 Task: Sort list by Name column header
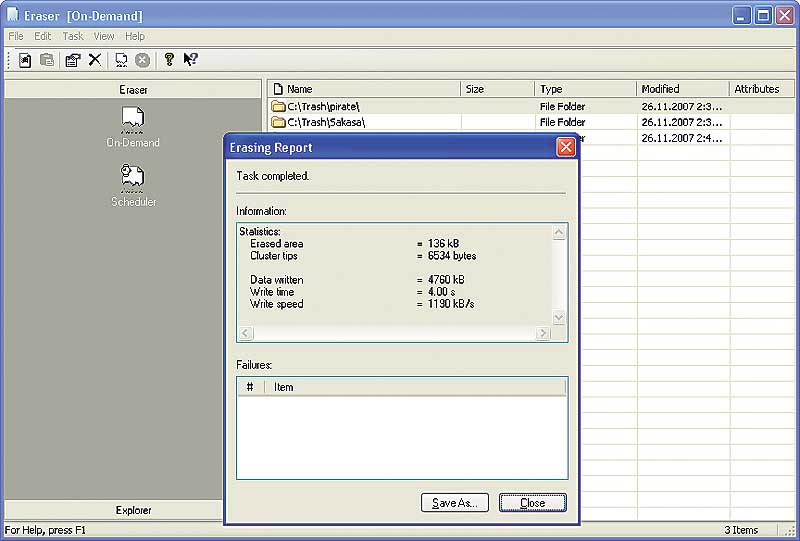364,89
